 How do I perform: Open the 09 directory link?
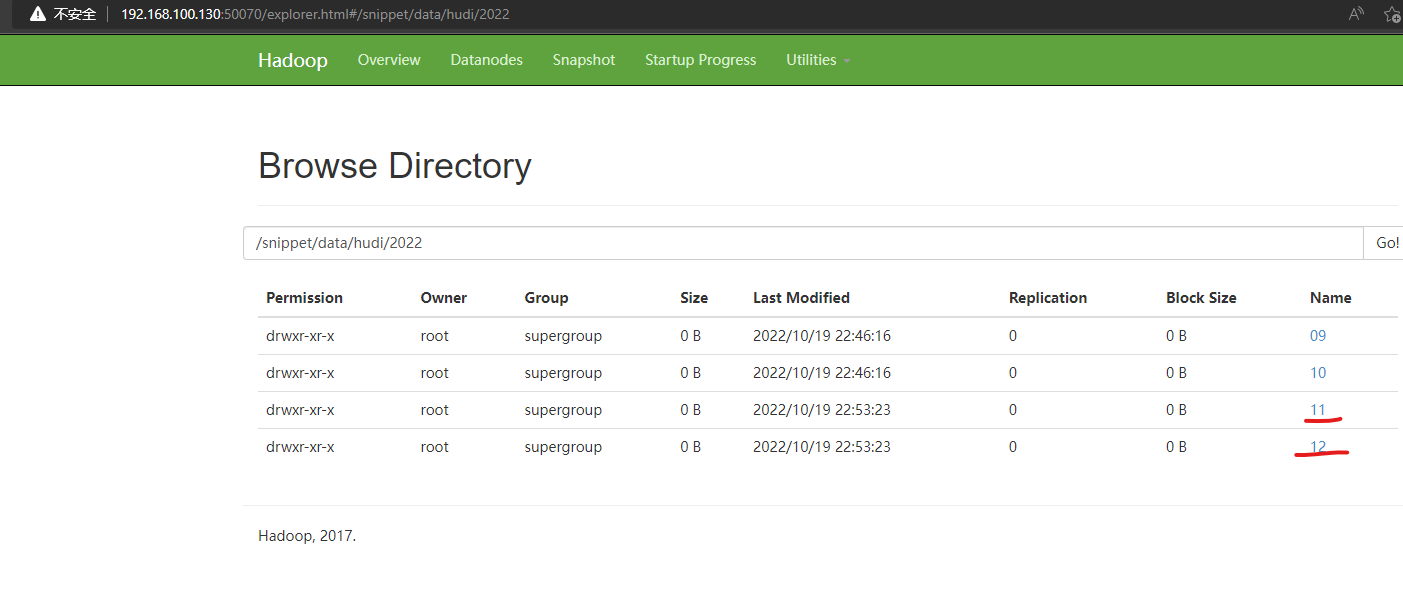[x=1318, y=336]
